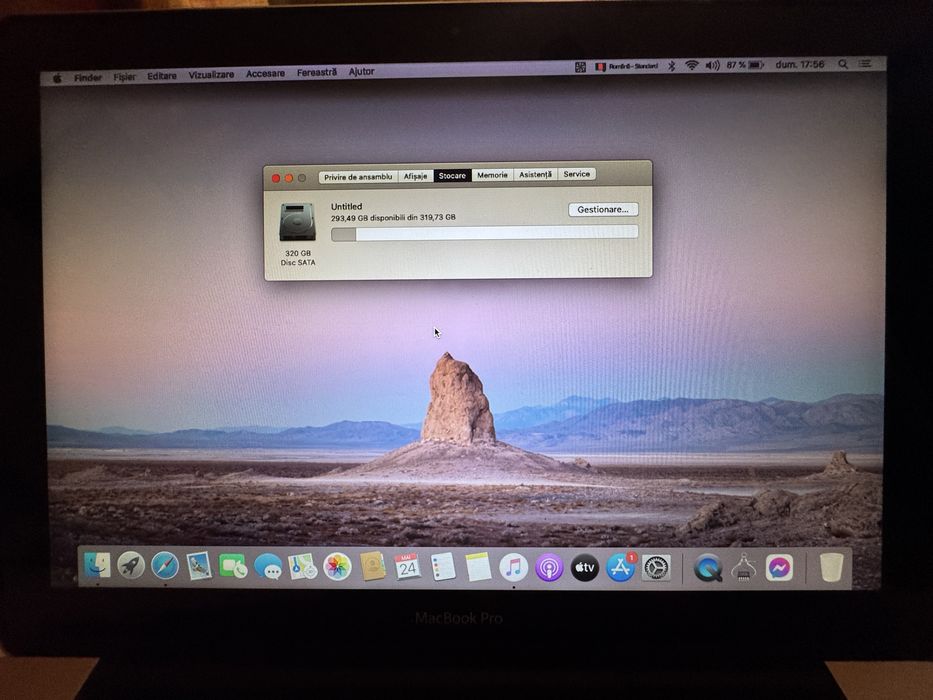This screenshot has width=933, height=700.
Task: Open Podcasts purple icon
Action: click(549, 568)
